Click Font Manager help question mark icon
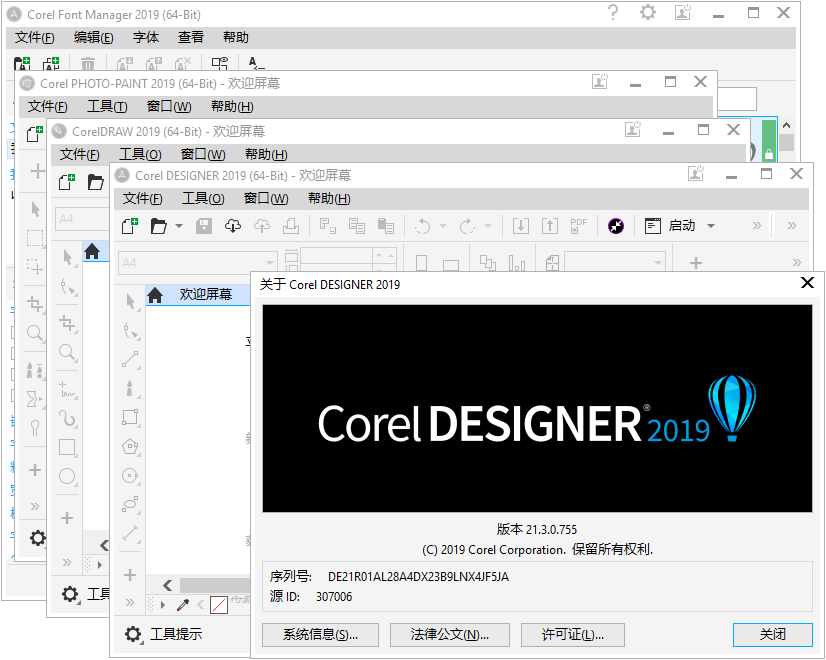The image size is (826, 660). pyautogui.click(x=613, y=12)
